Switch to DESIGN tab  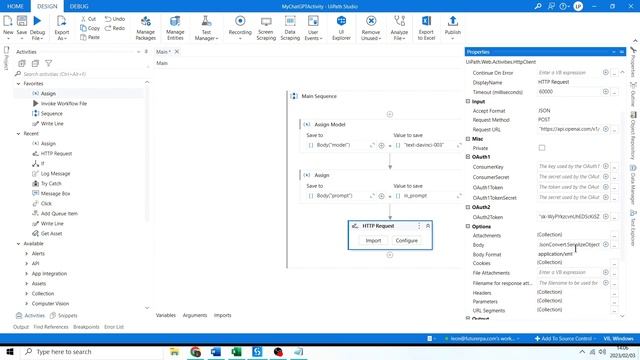(47, 6)
